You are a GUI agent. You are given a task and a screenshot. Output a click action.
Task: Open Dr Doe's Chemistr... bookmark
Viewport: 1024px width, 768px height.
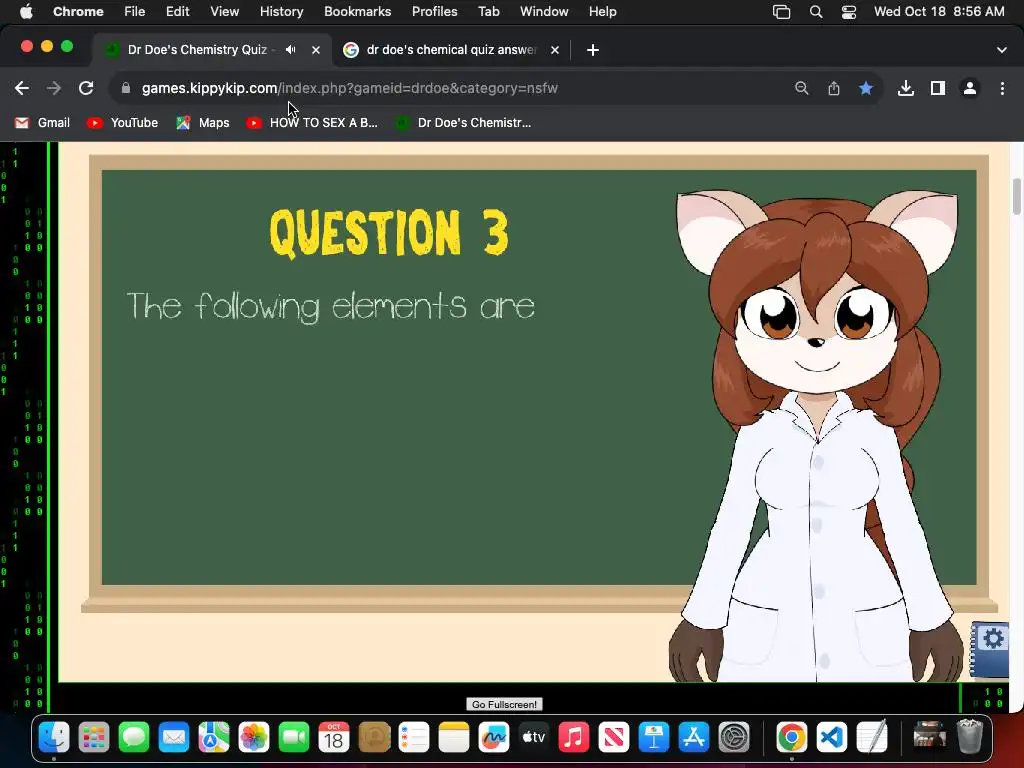coord(463,123)
